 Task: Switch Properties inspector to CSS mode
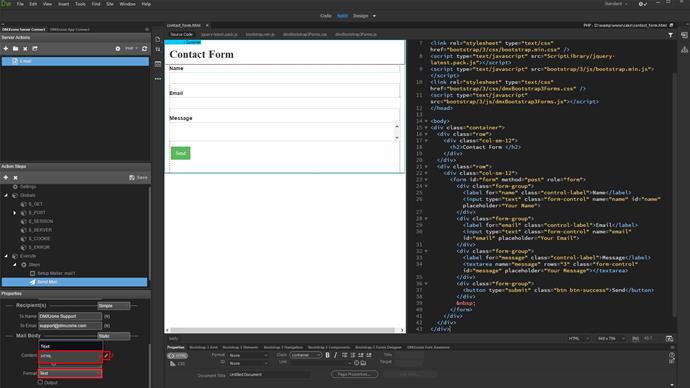coord(178,364)
